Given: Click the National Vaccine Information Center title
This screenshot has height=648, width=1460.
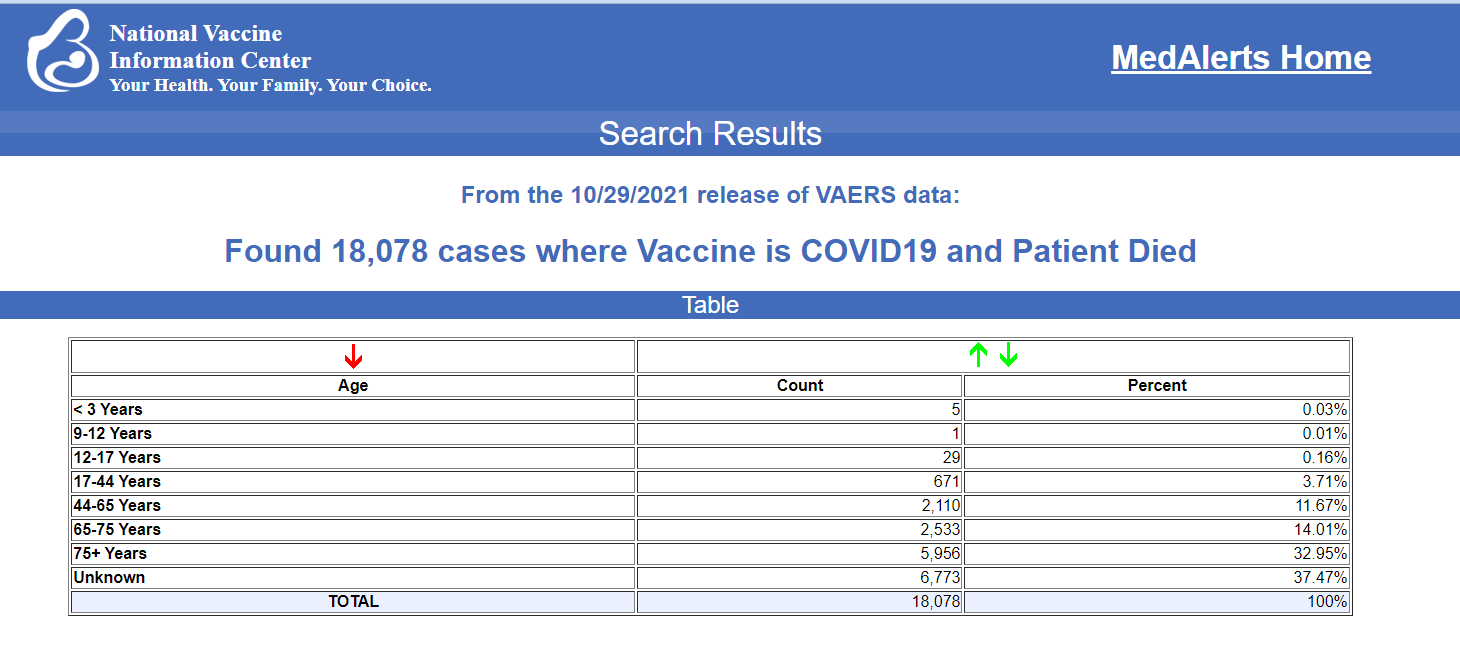Looking at the screenshot, I should pyautogui.click(x=210, y=47).
